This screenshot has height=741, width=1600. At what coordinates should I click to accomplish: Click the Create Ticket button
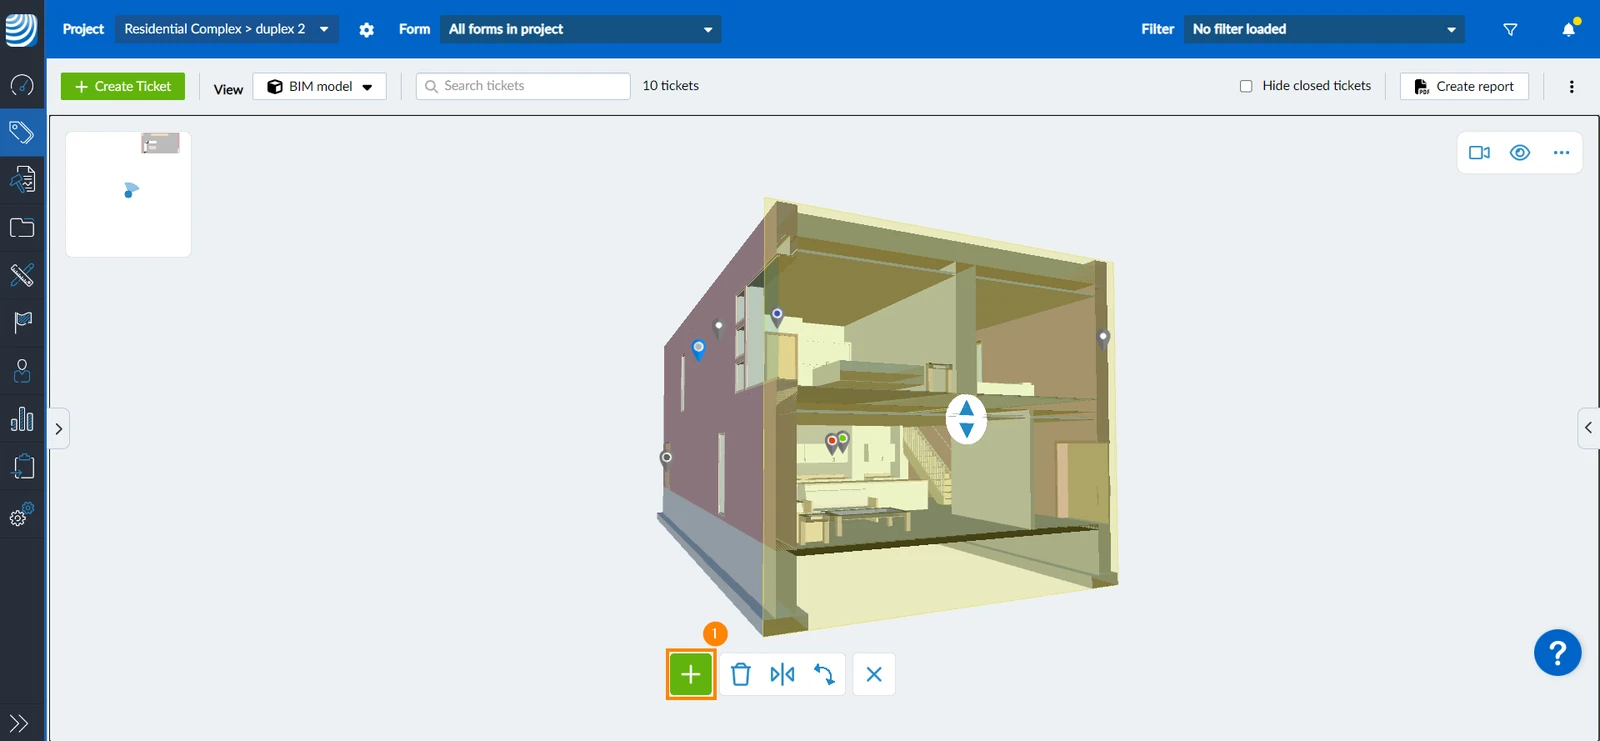click(123, 87)
